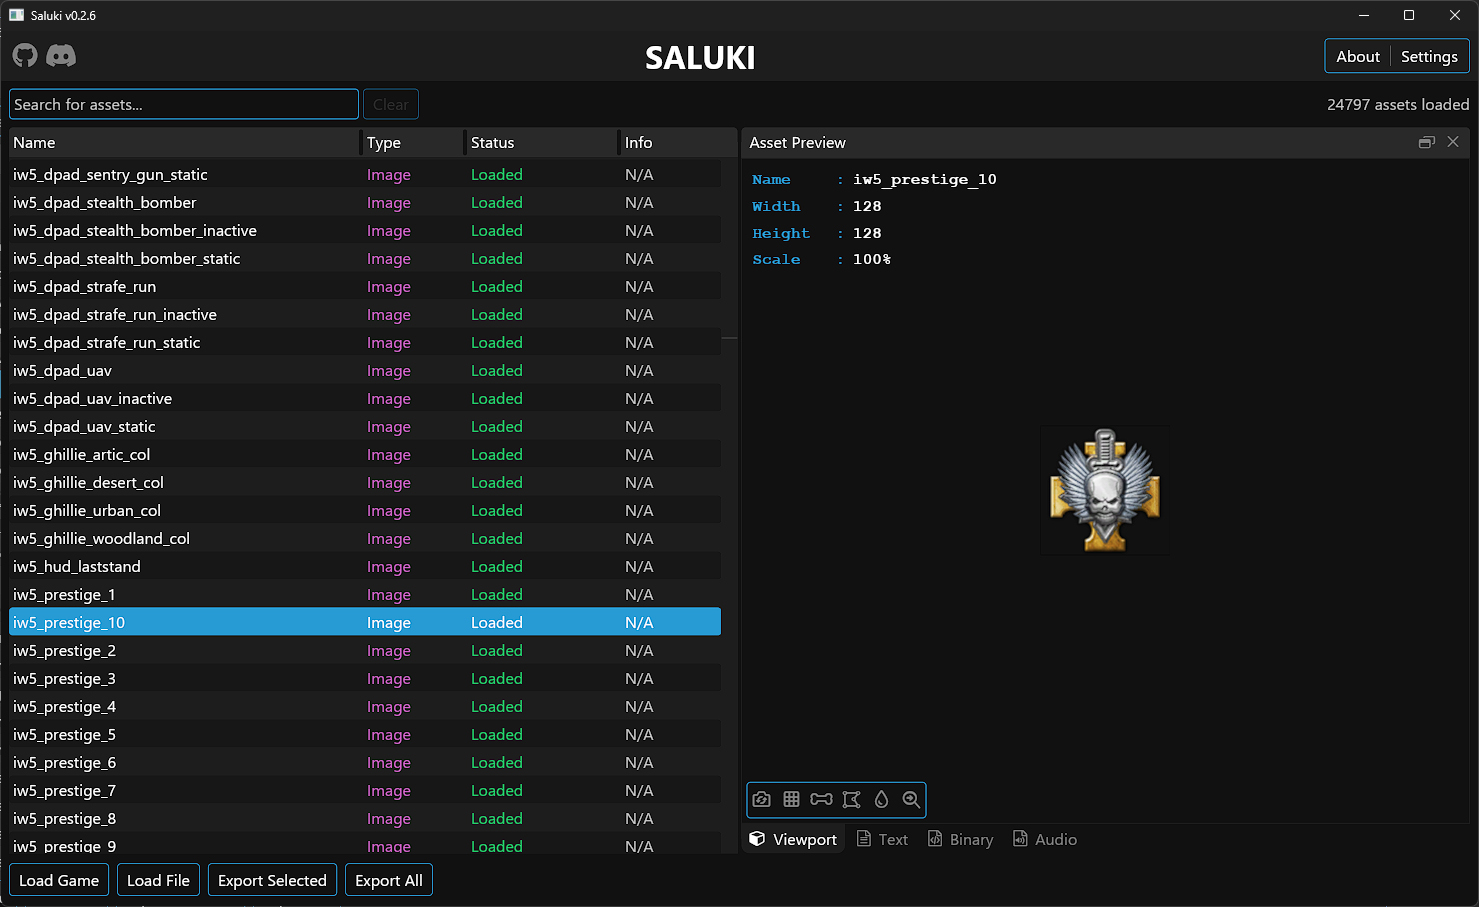Zoom the preview using the magnifier icon
1479x907 pixels.
[911, 799]
